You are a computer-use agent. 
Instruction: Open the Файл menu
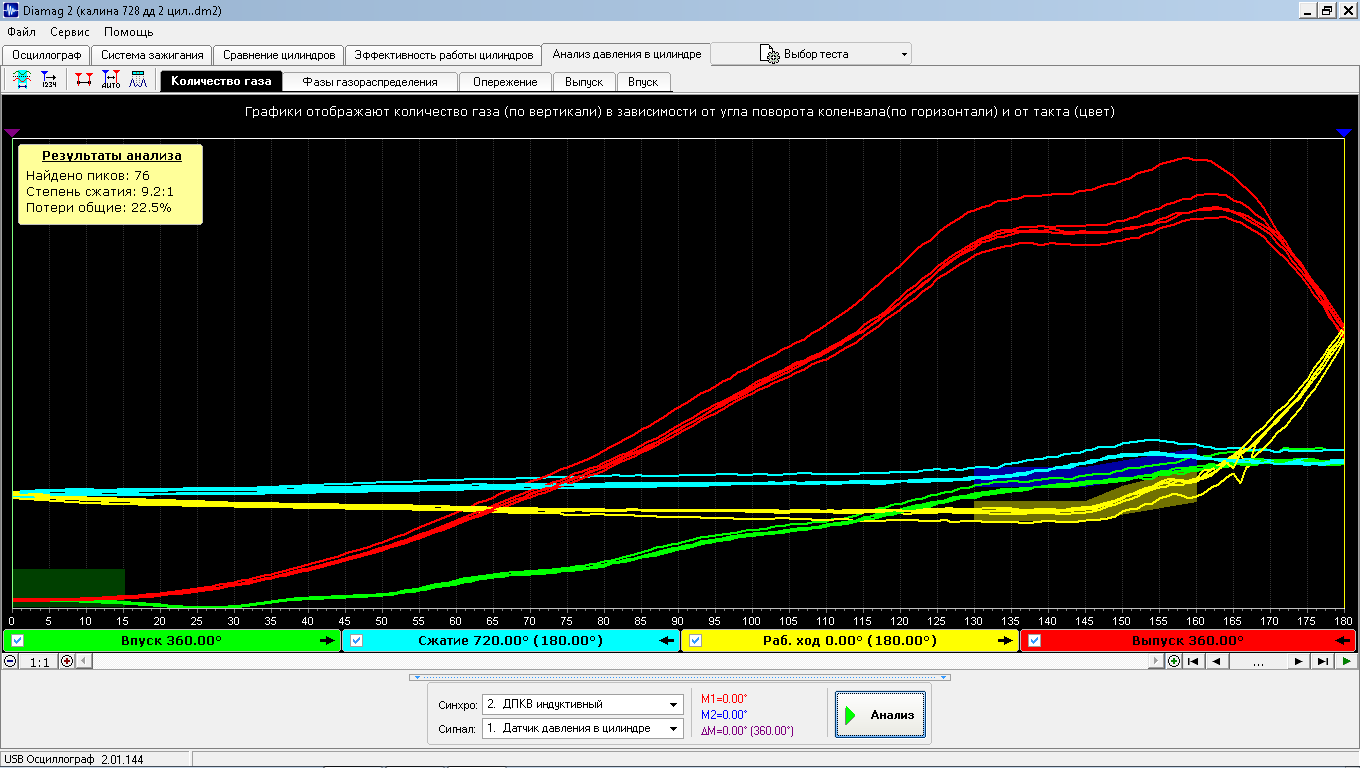point(21,32)
